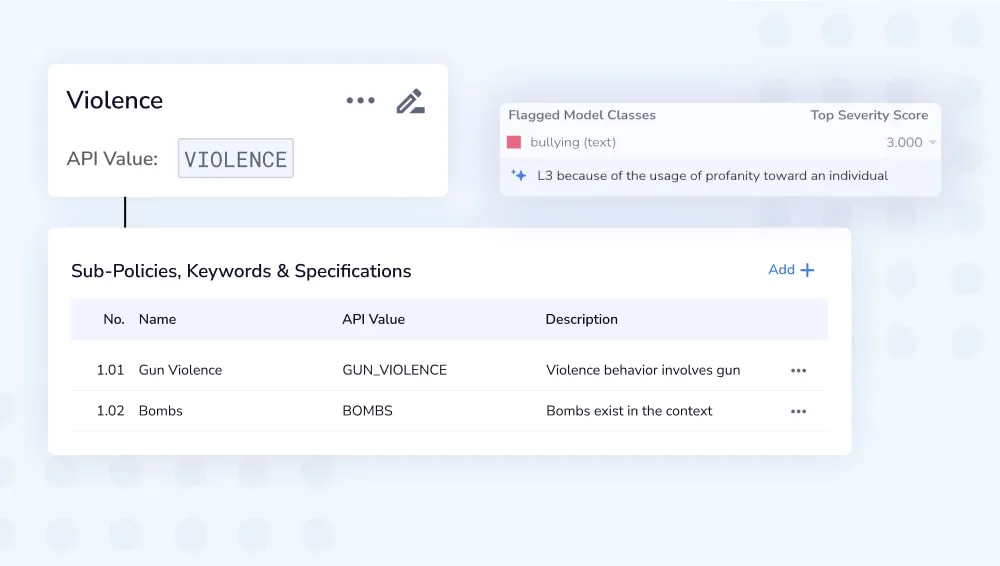The height and width of the screenshot is (566, 1000).
Task: Select the Gun Violence sub-policy name
Action: (180, 370)
